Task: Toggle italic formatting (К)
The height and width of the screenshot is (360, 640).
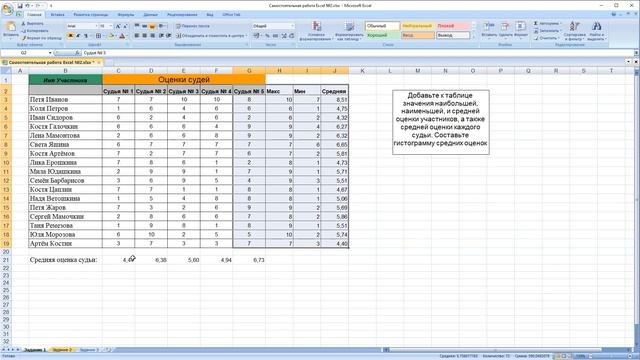Action: (78, 36)
